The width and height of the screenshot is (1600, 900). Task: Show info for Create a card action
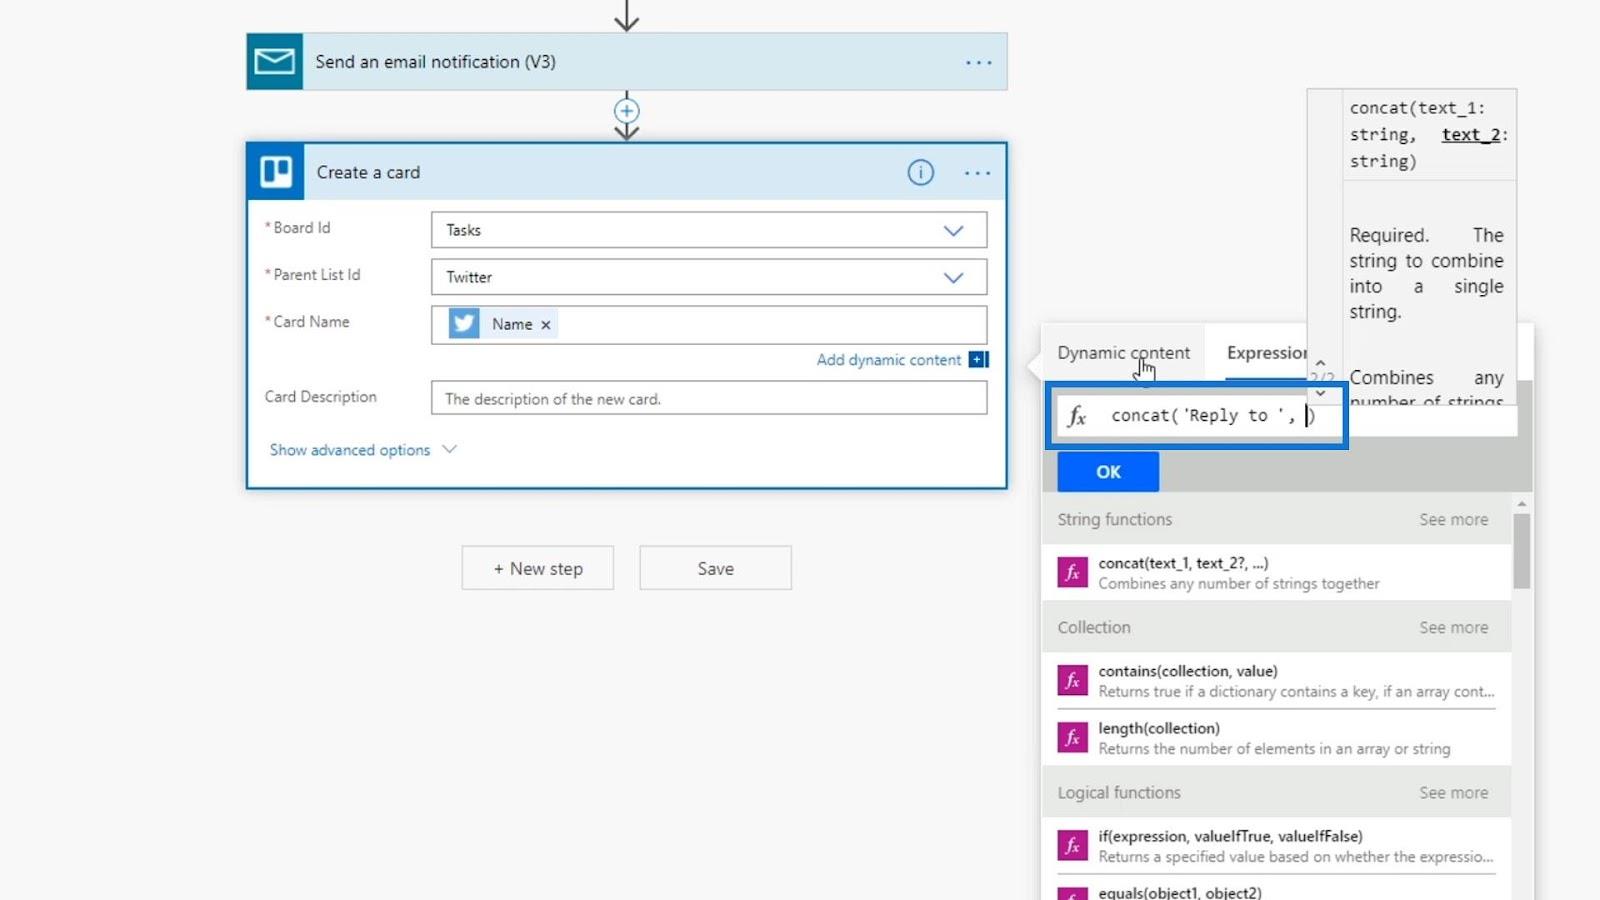tap(920, 172)
